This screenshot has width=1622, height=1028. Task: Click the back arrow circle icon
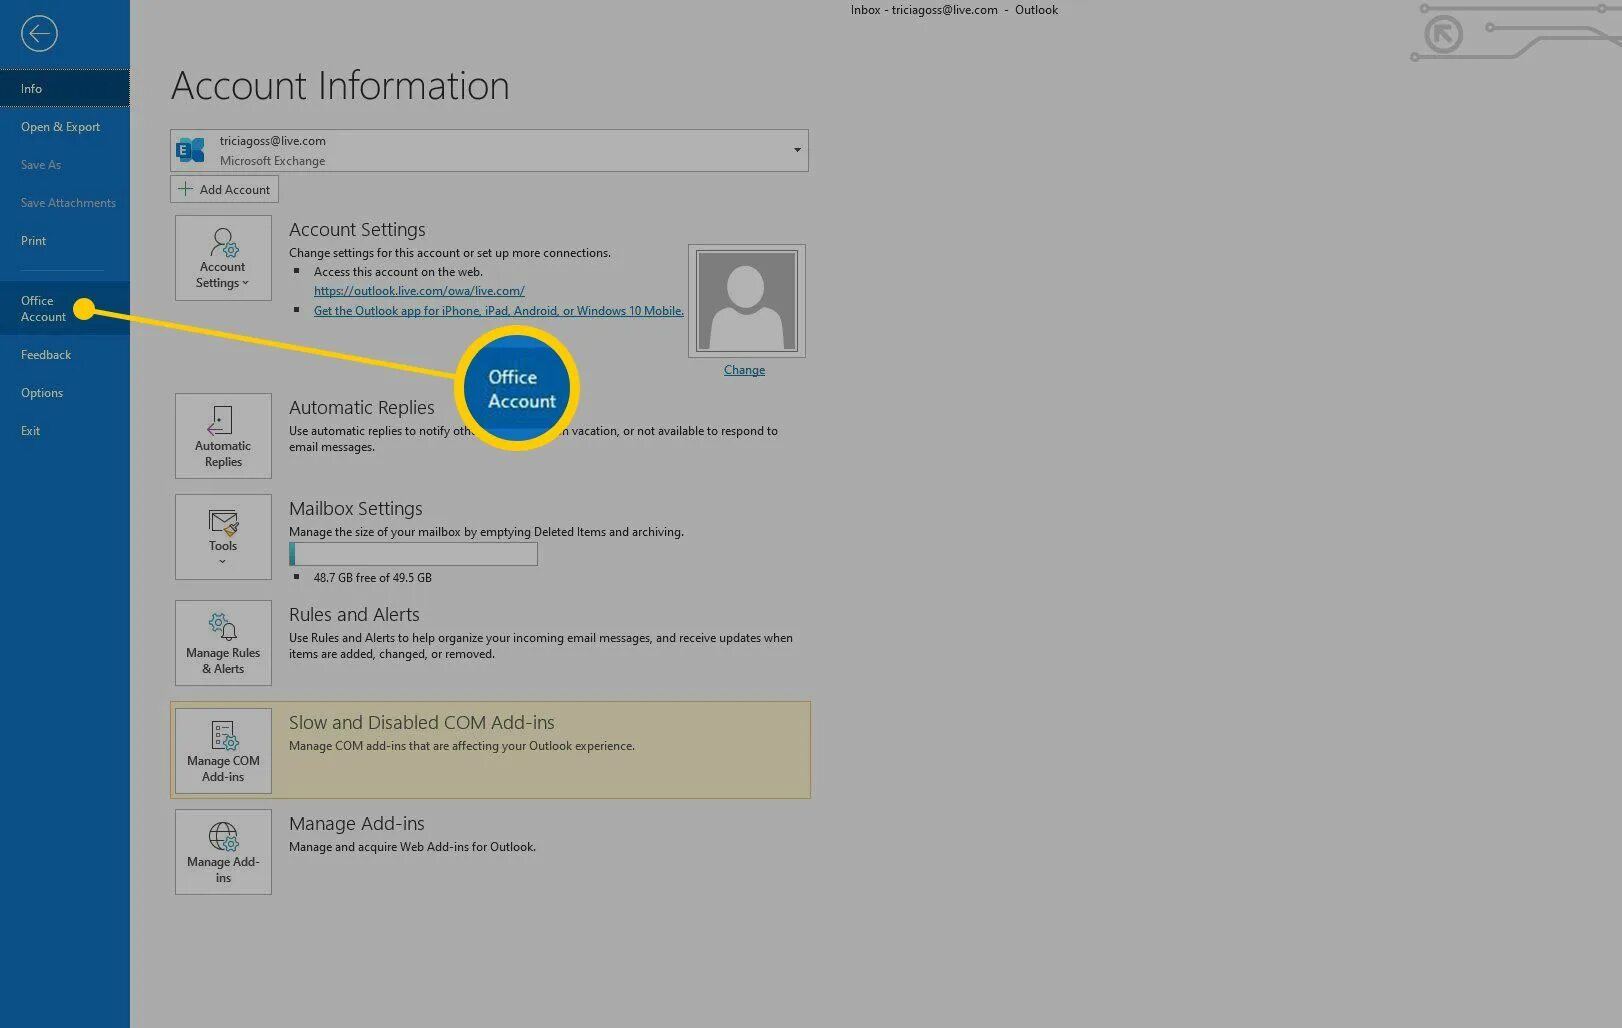tap(39, 34)
